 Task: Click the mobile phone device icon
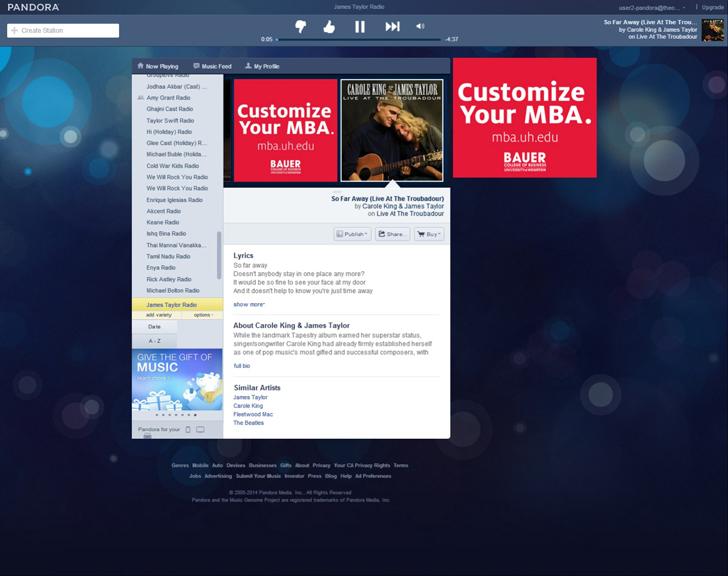point(188,430)
